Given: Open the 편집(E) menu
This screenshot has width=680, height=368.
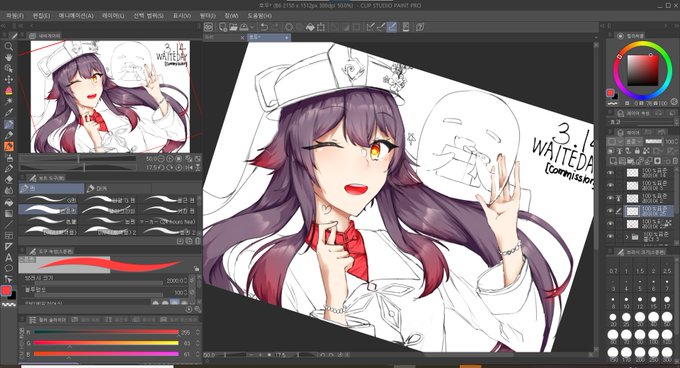Looking at the screenshot, I should (x=42, y=16).
